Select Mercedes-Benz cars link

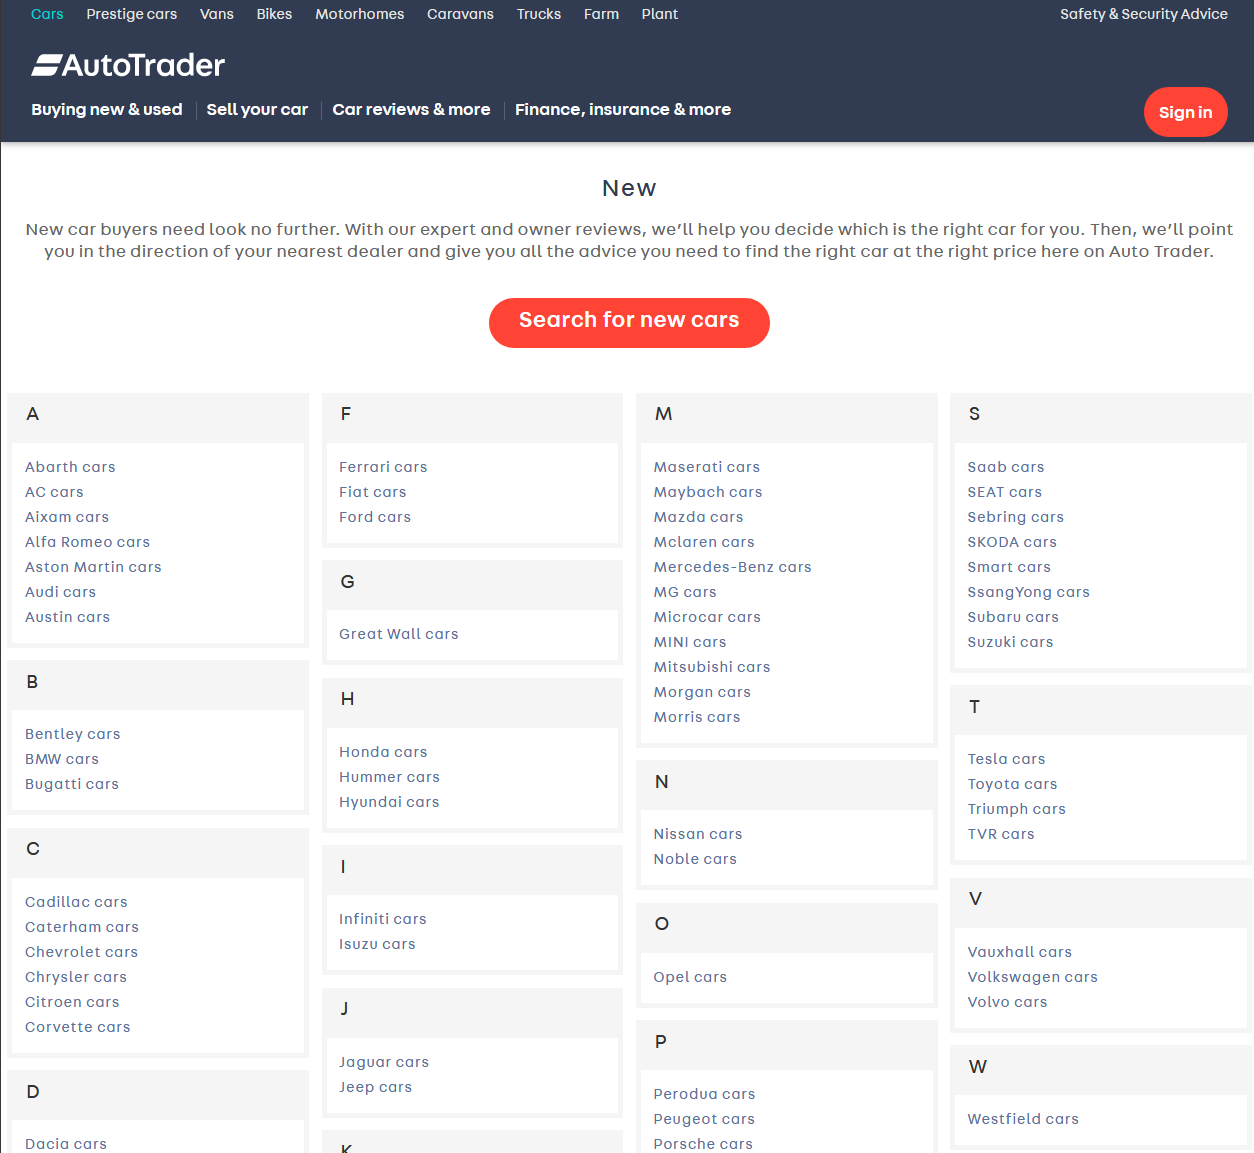(x=732, y=567)
